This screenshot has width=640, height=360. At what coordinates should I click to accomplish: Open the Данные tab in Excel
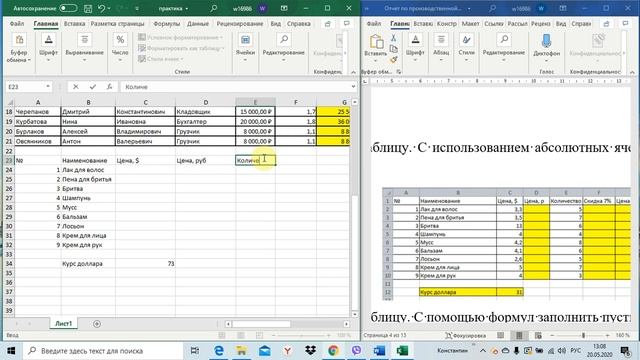pos(198,24)
